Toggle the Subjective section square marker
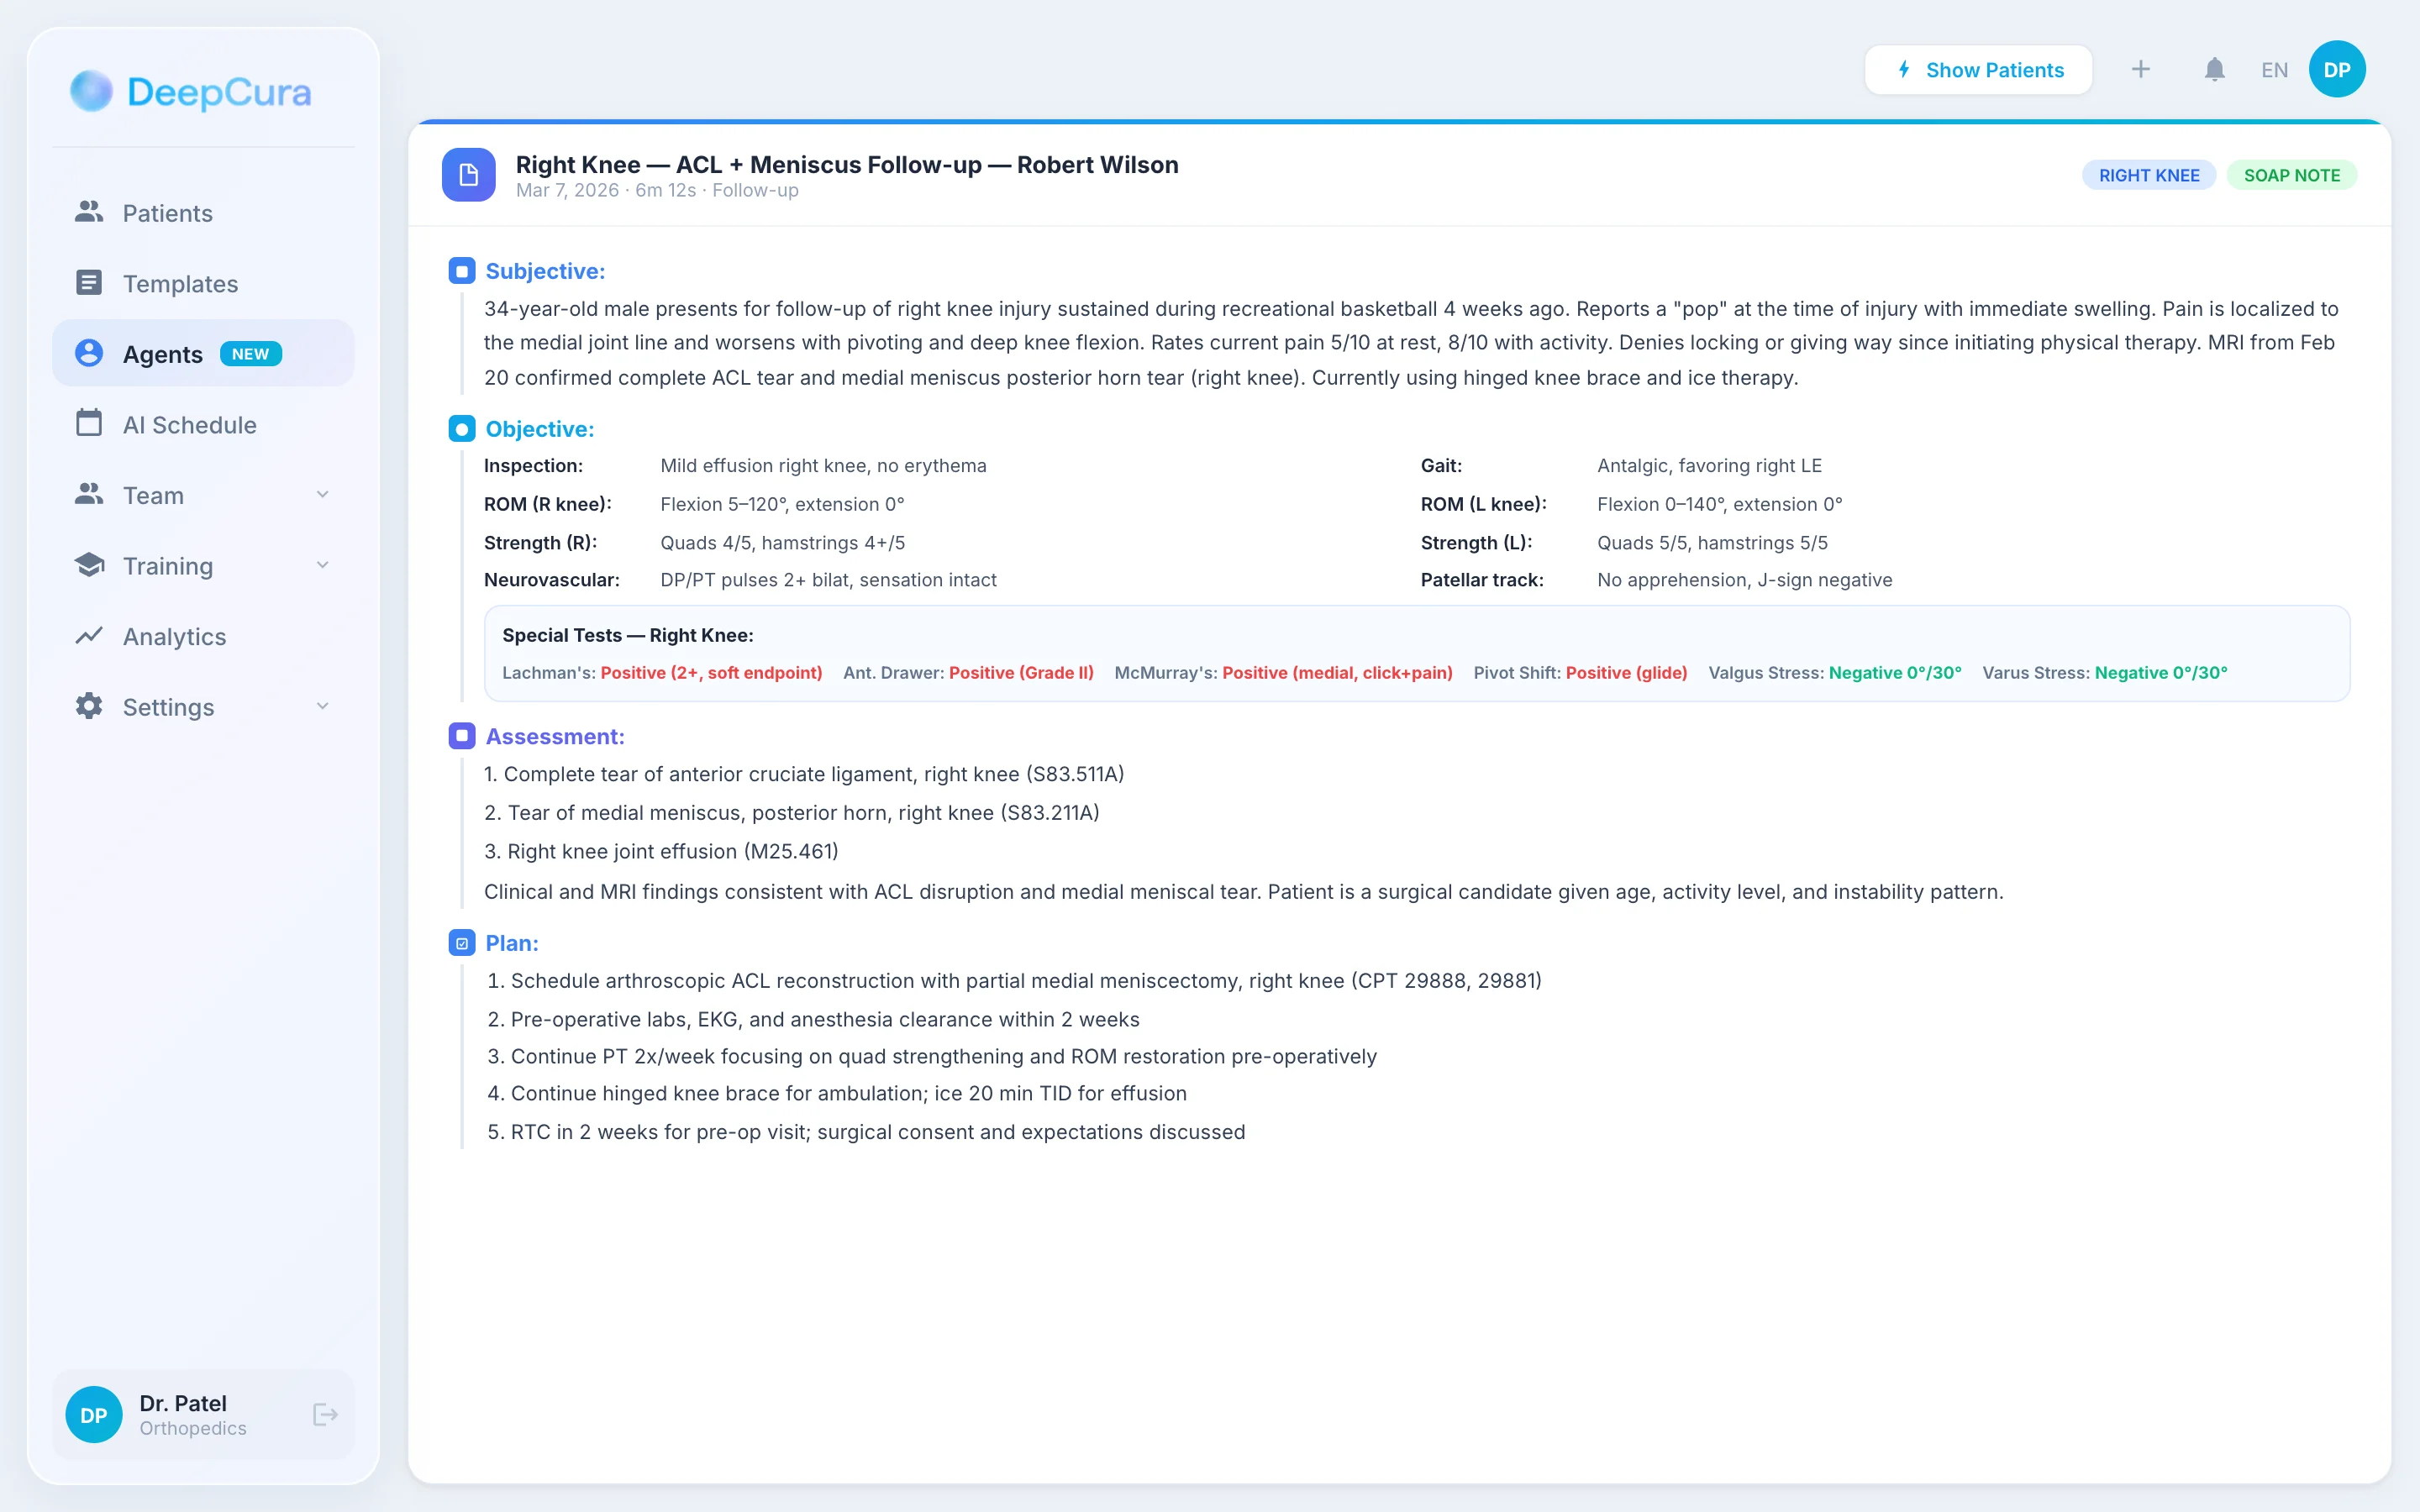The width and height of the screenshot is (2420, 1512). click(462, 271)
